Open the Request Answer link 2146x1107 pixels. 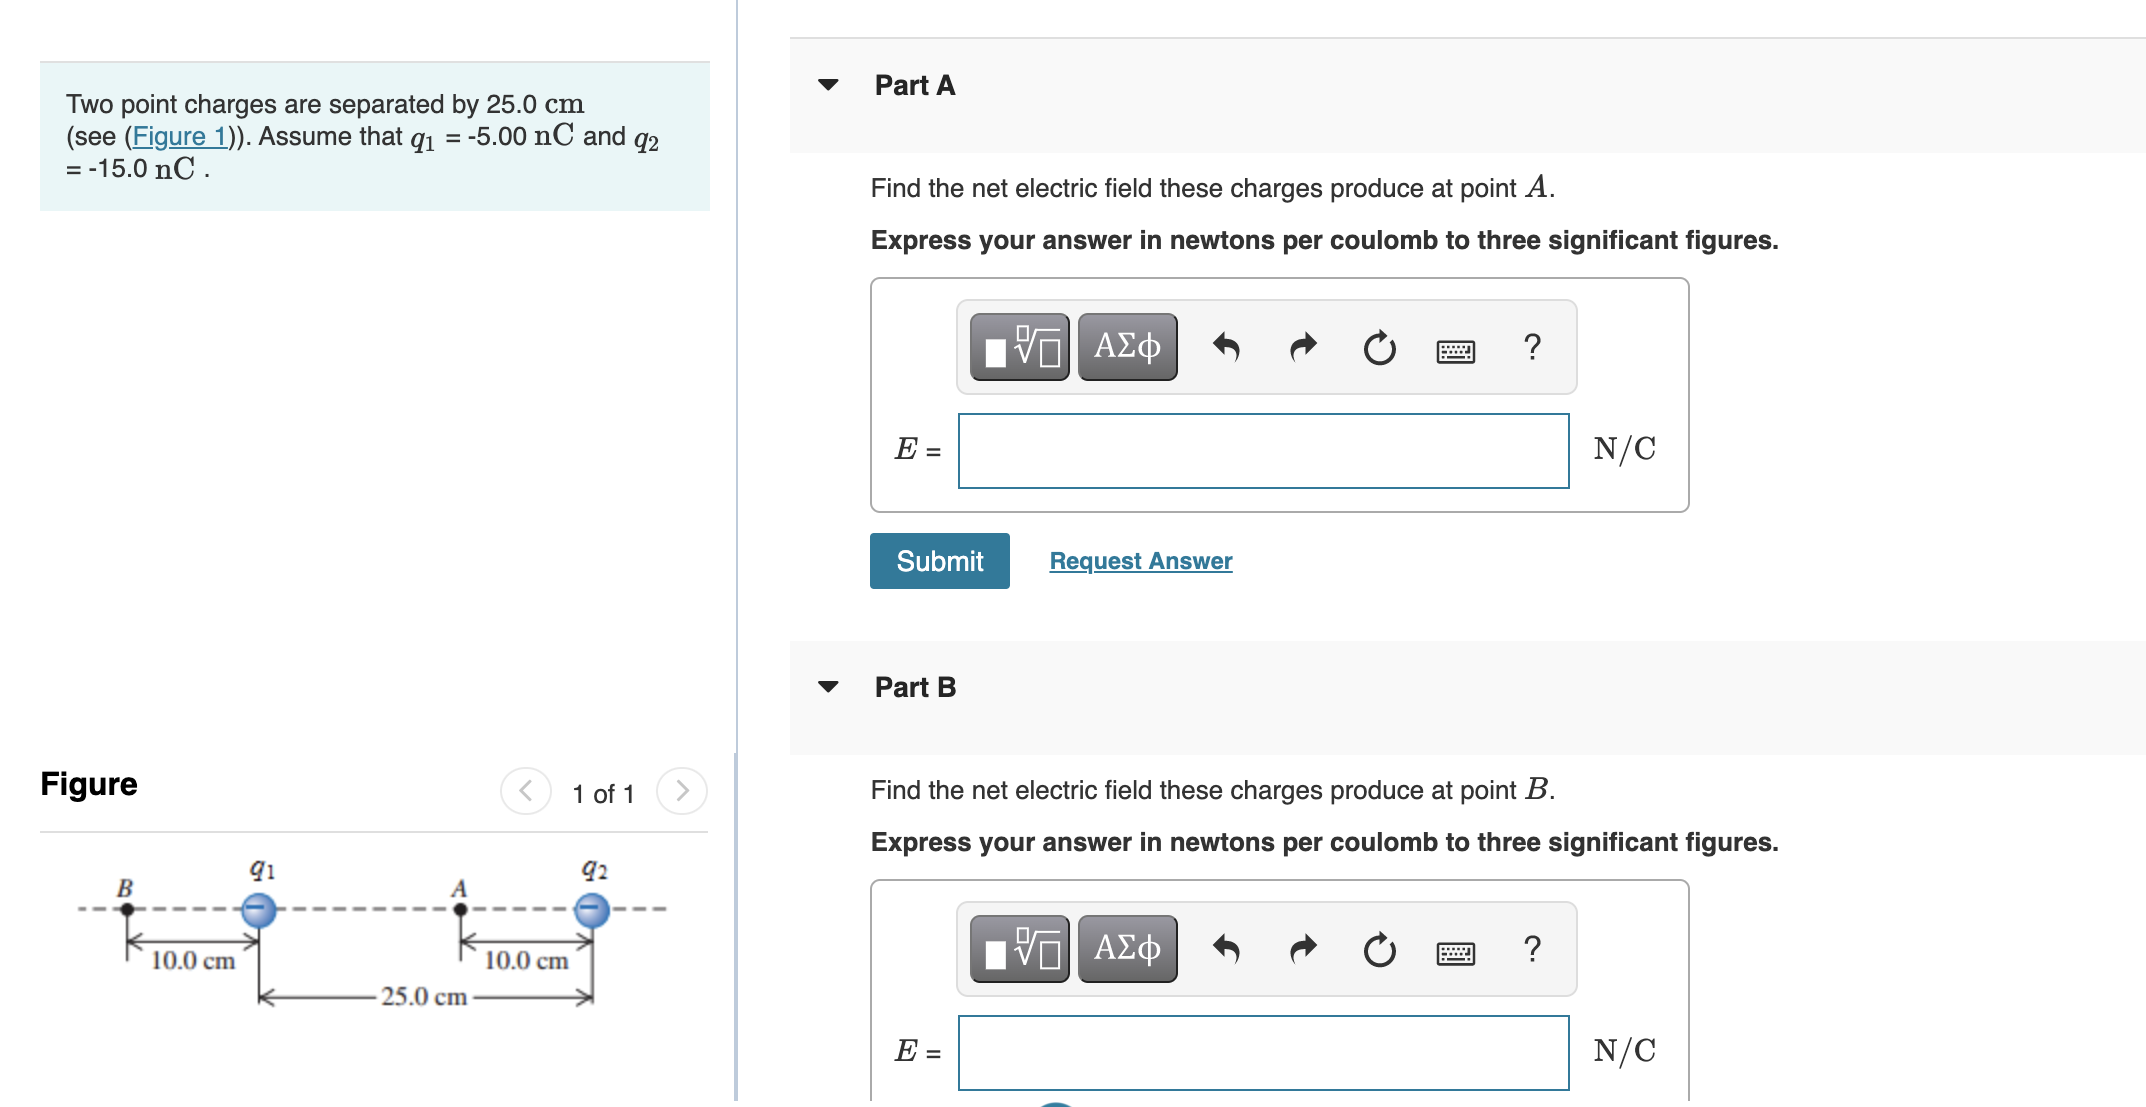(x=1140, y=561)
